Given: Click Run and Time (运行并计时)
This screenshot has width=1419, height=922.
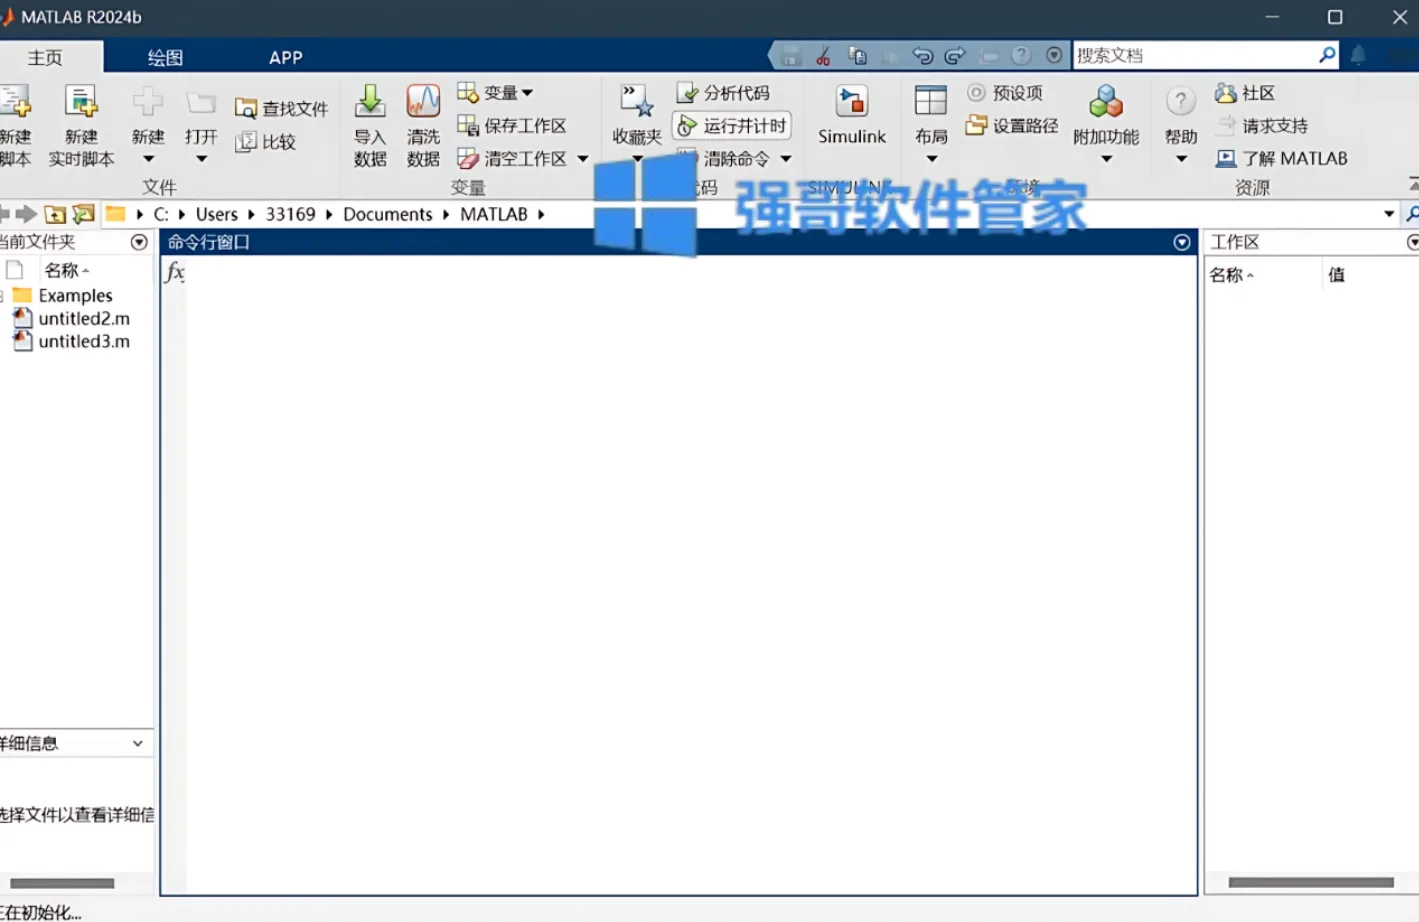Looking at the screenshot, I should click(732, 125).
